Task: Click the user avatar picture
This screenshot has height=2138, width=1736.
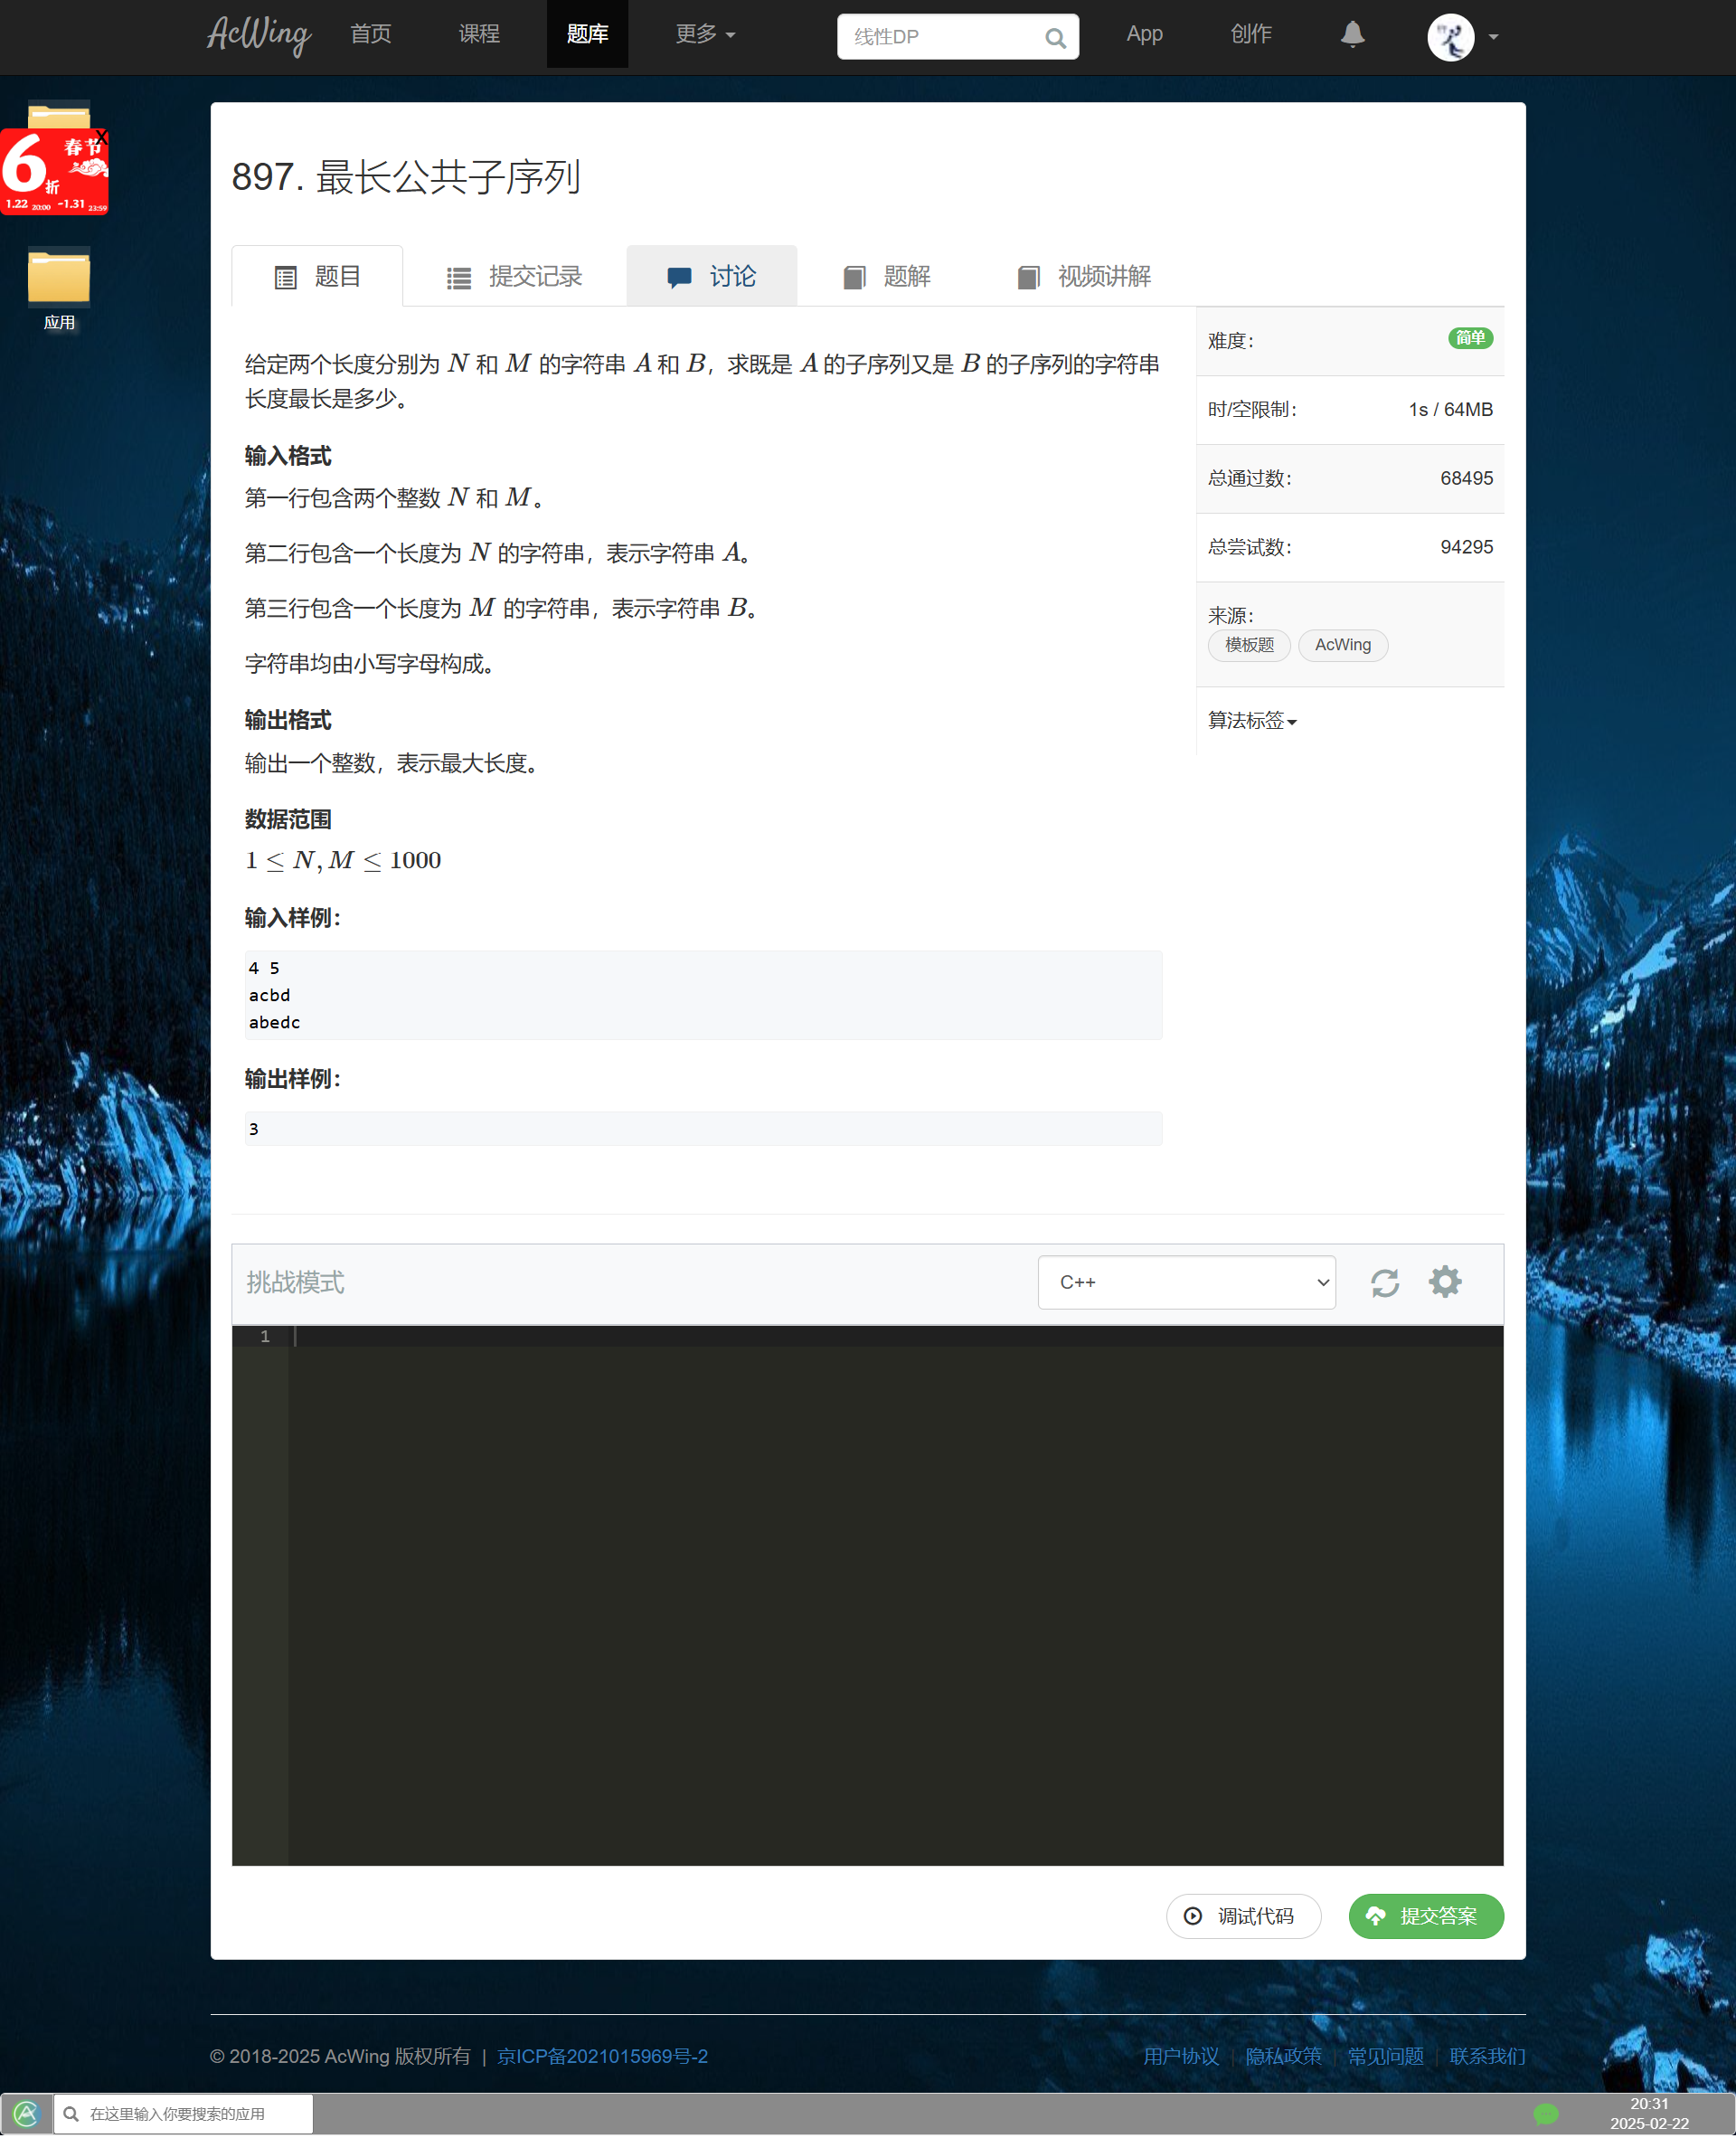Action: (1450, 37)
